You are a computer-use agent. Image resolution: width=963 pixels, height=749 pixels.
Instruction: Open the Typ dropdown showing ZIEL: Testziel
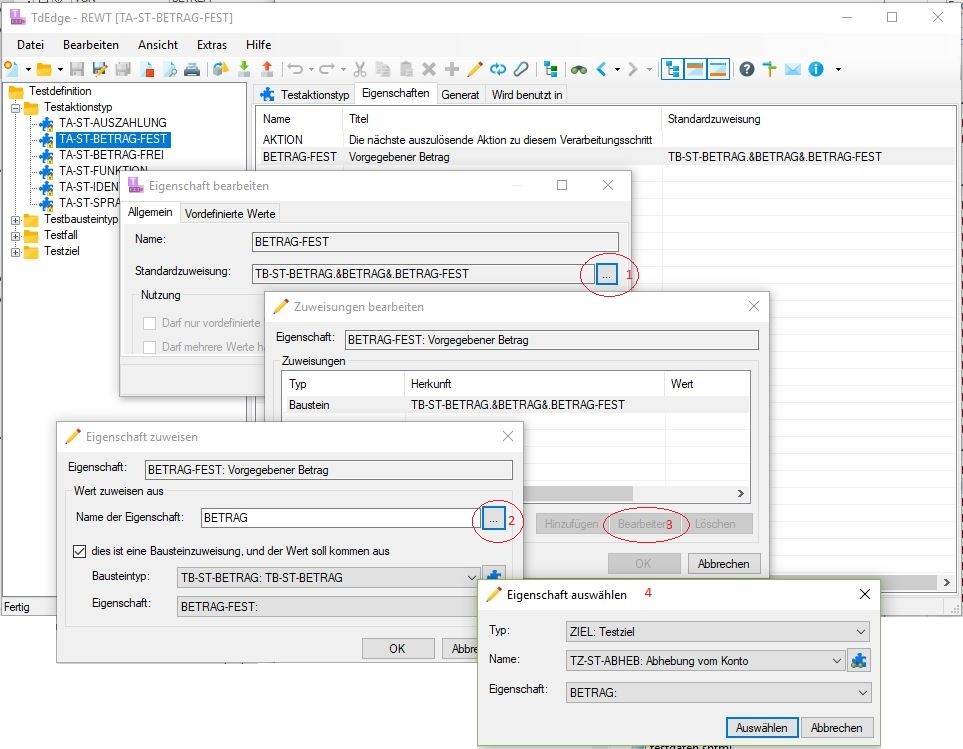coord(717,631)
